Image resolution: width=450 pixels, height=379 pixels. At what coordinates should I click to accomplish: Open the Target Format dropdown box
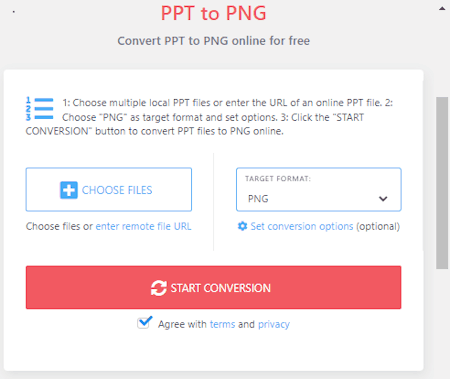[x=319, y=189]
